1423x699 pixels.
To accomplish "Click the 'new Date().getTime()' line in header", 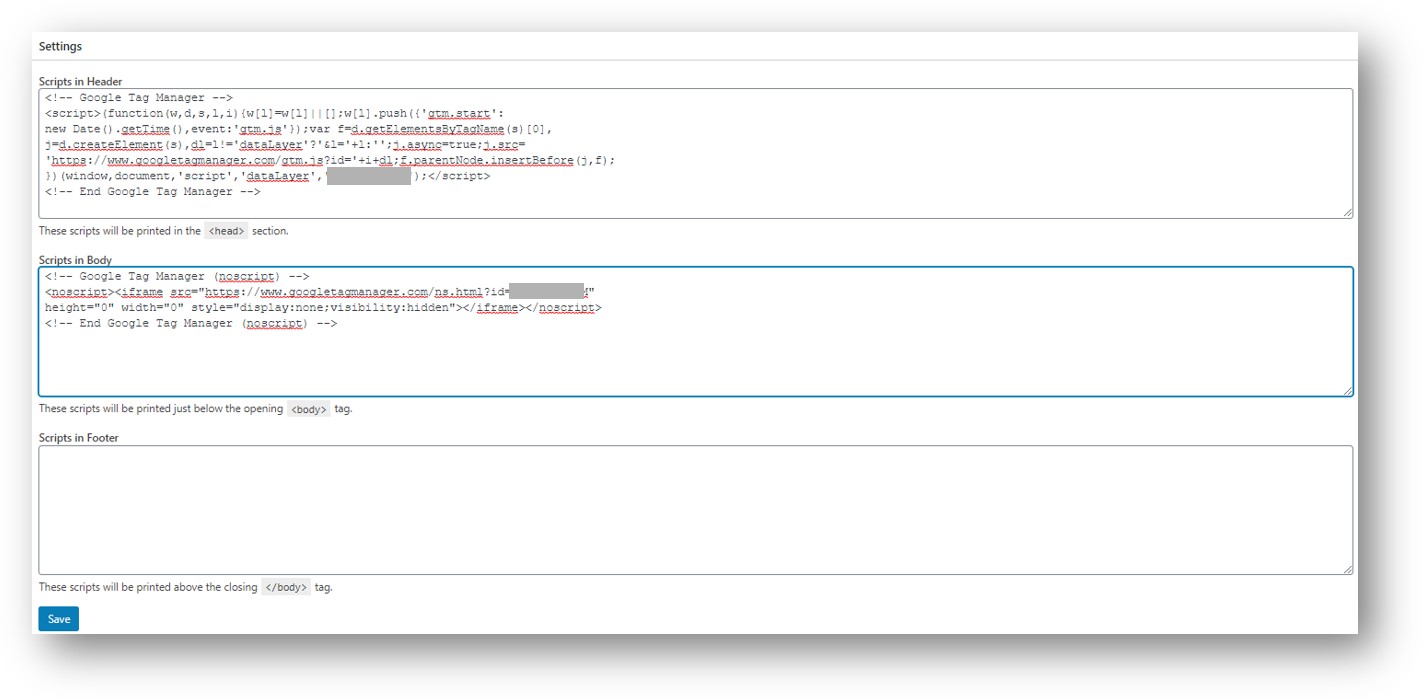I will pyautogui.click(x=298, y=129).
